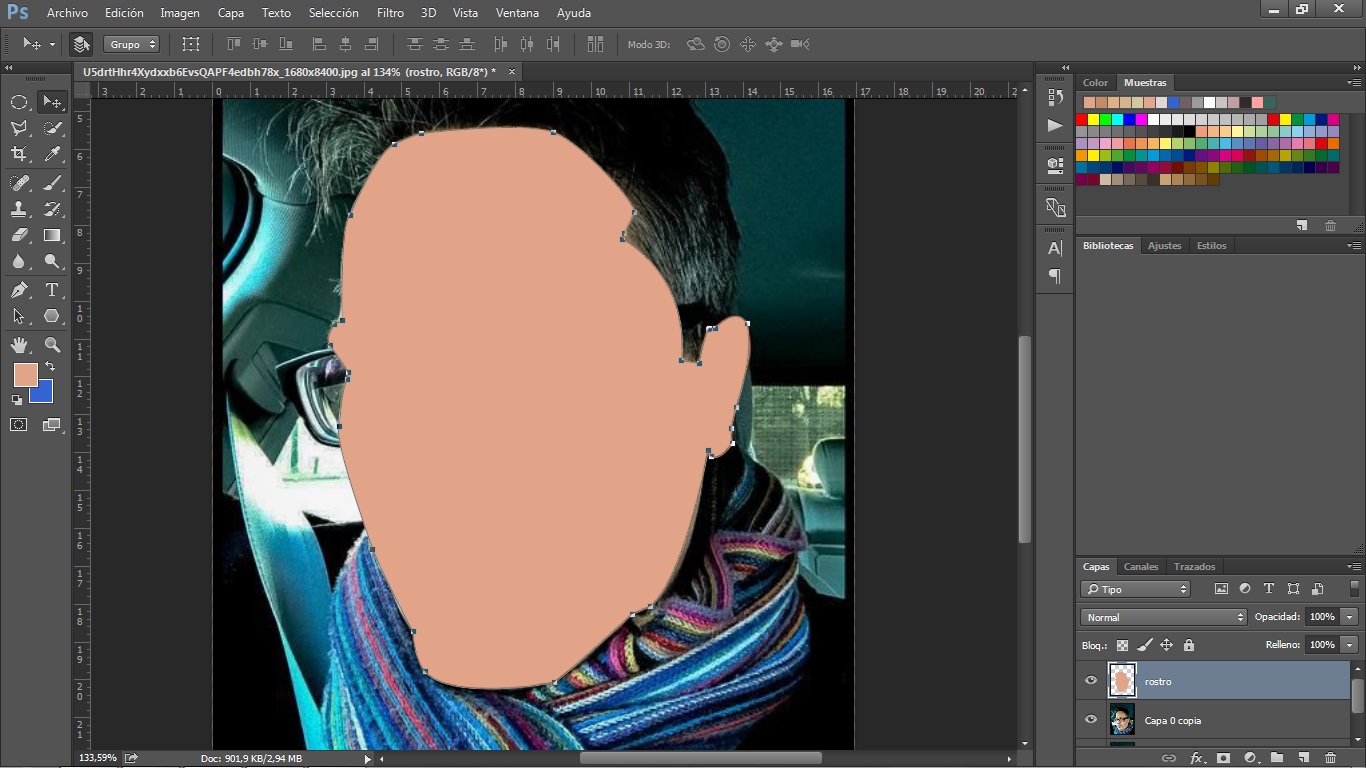This screenshot has height=768, width=1366.
Task: Switch to the Trazados tab
Action: click(x=1195, y=567)
